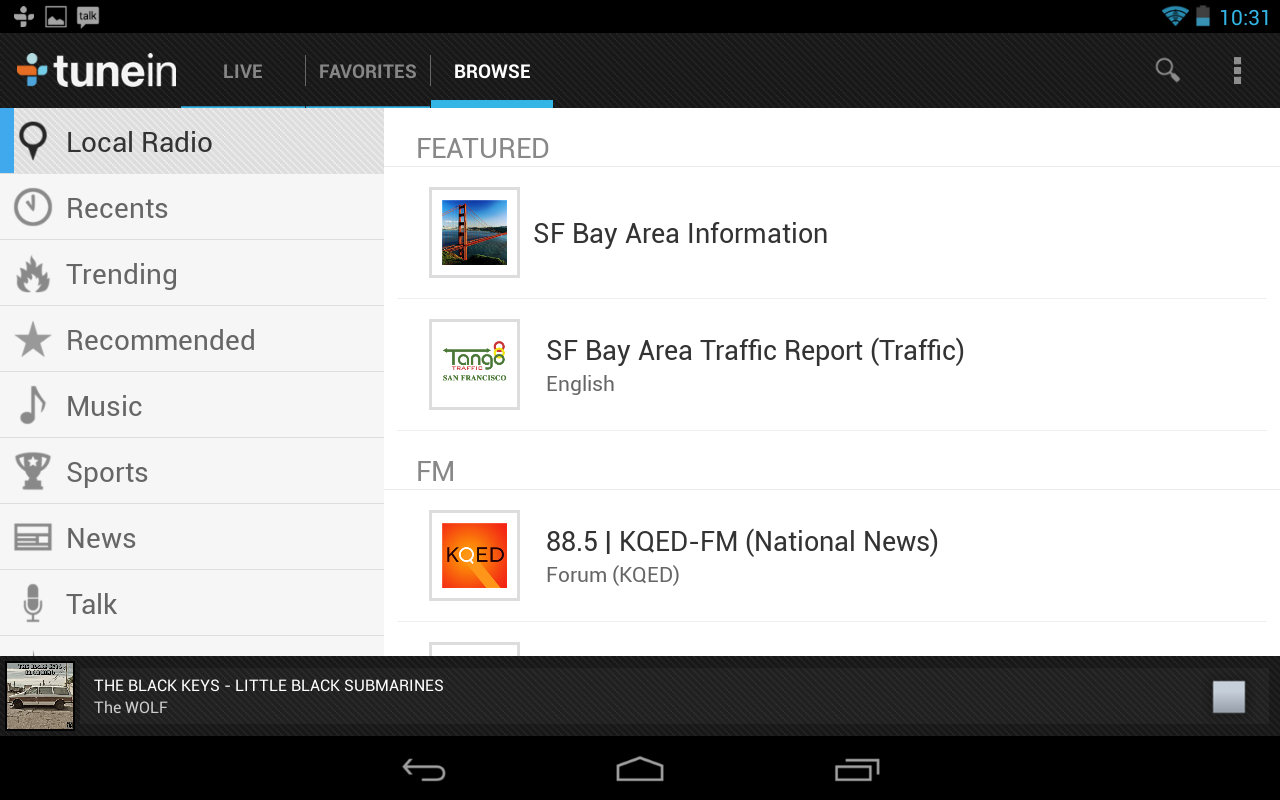Open the Recommended category
Image resolution: width=1280 pixels, height=800 pixels.
[x=192, y=339]
